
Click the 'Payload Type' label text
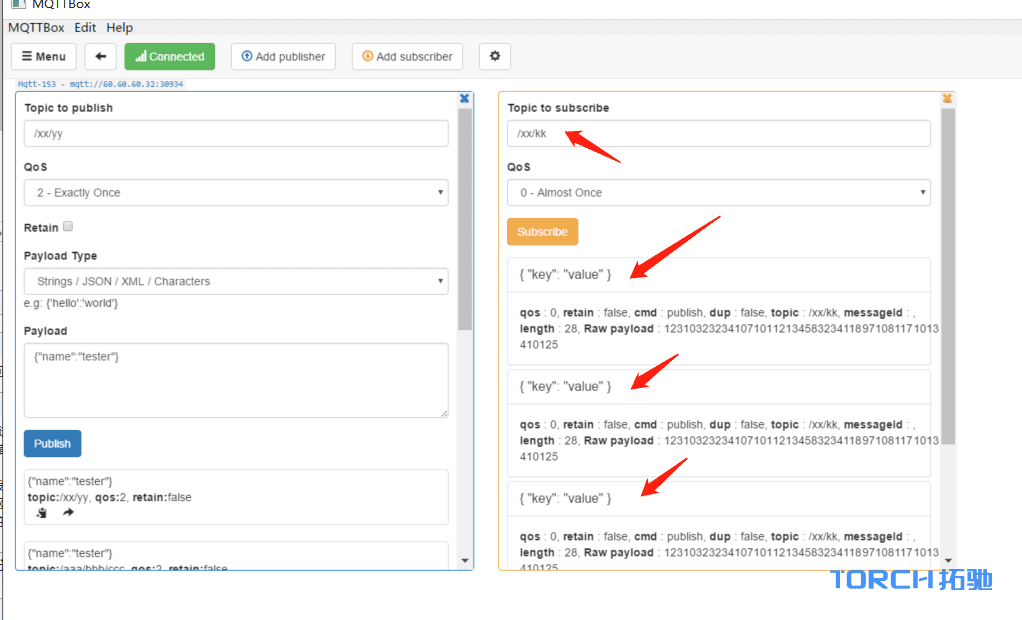(x=61, y=256)
